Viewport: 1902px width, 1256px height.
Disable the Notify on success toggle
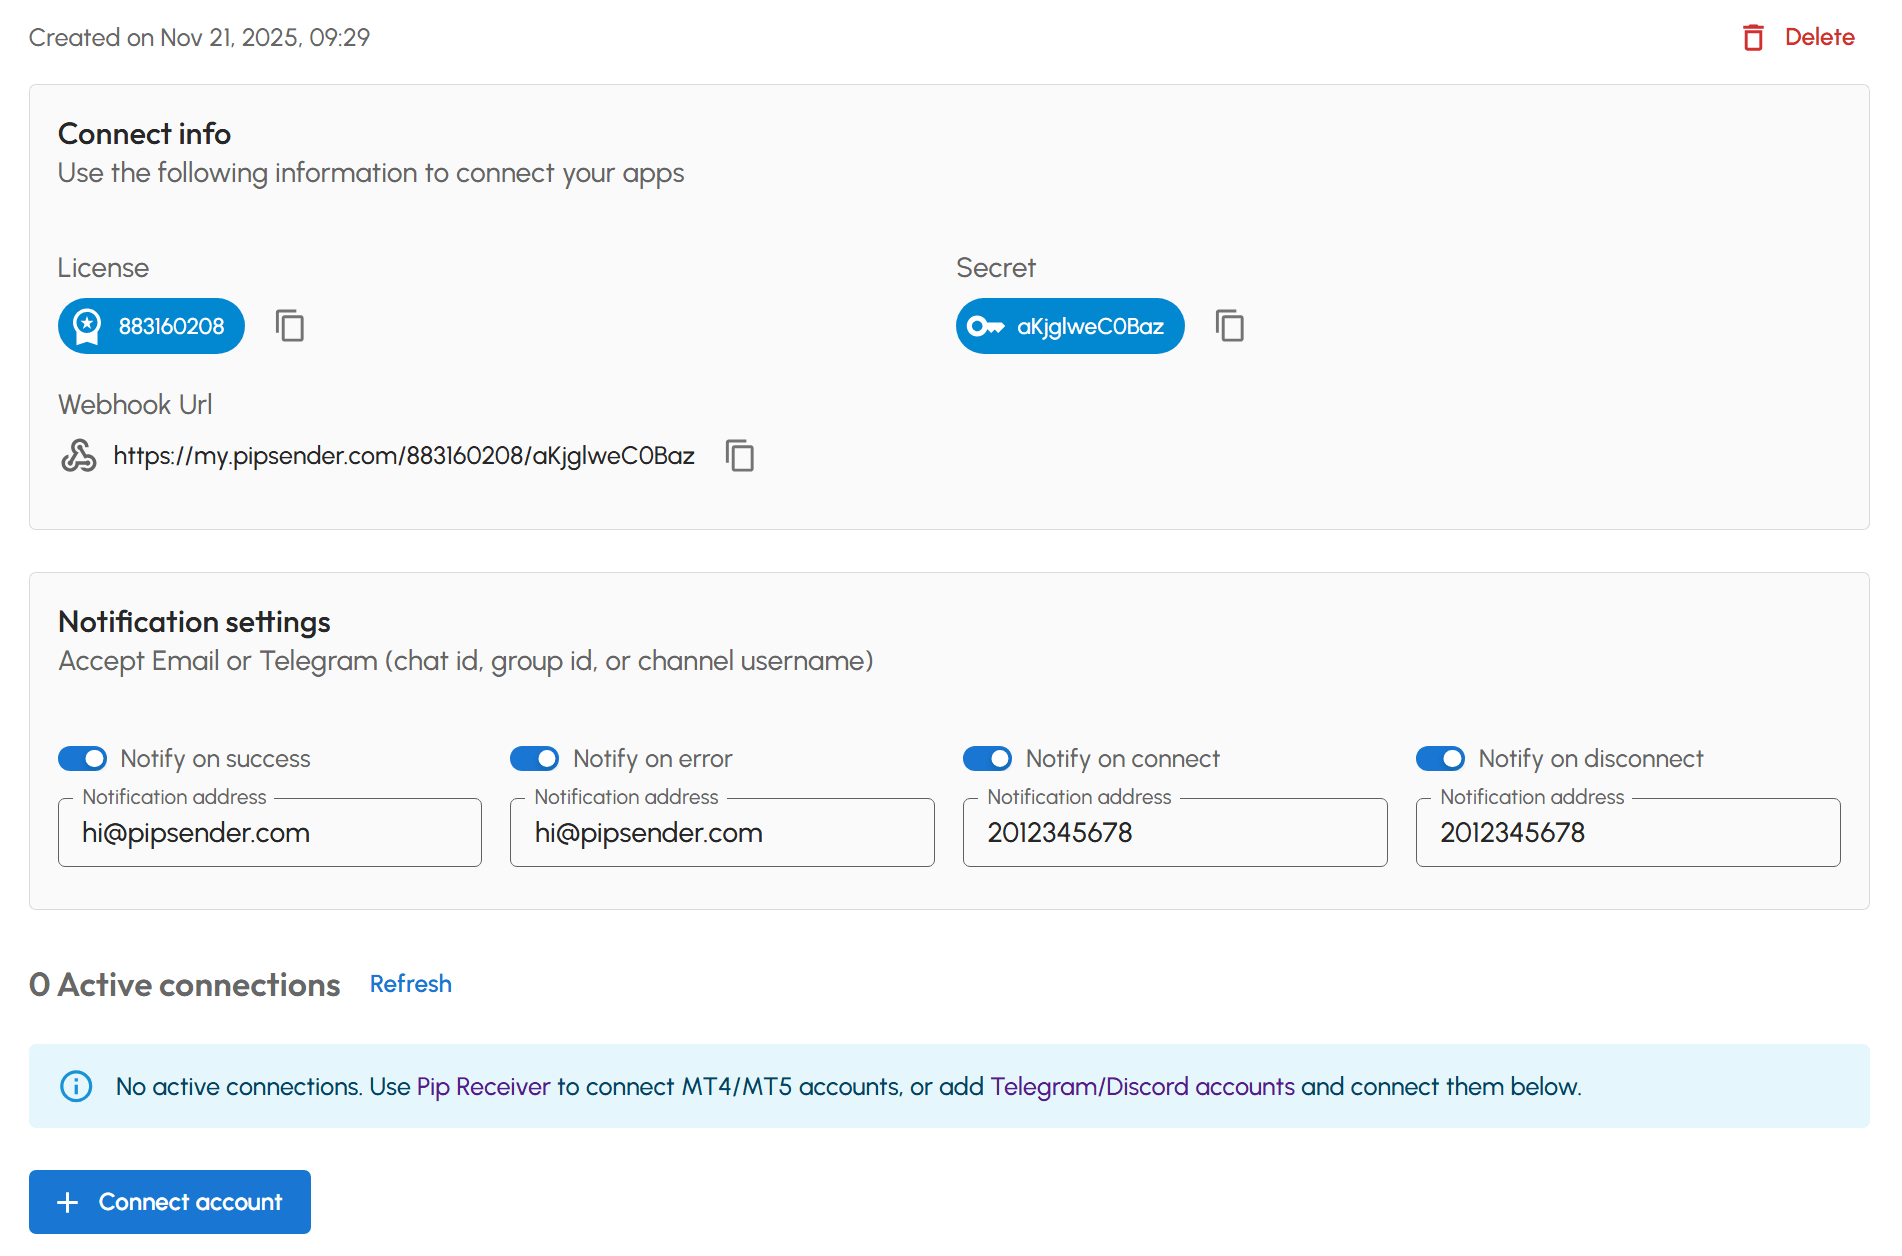coord(83,759)
